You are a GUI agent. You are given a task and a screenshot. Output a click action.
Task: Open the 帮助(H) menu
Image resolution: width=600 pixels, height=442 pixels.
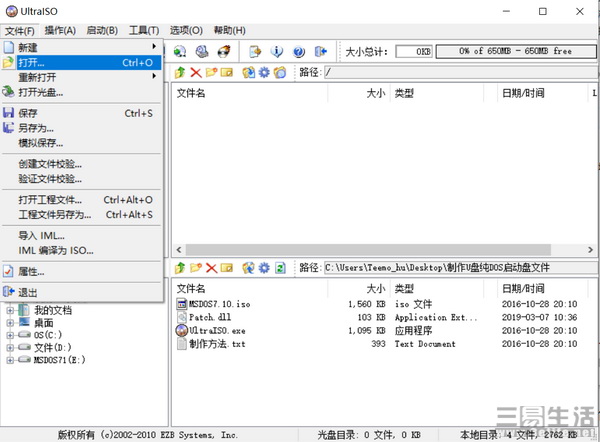click(229, 31)
